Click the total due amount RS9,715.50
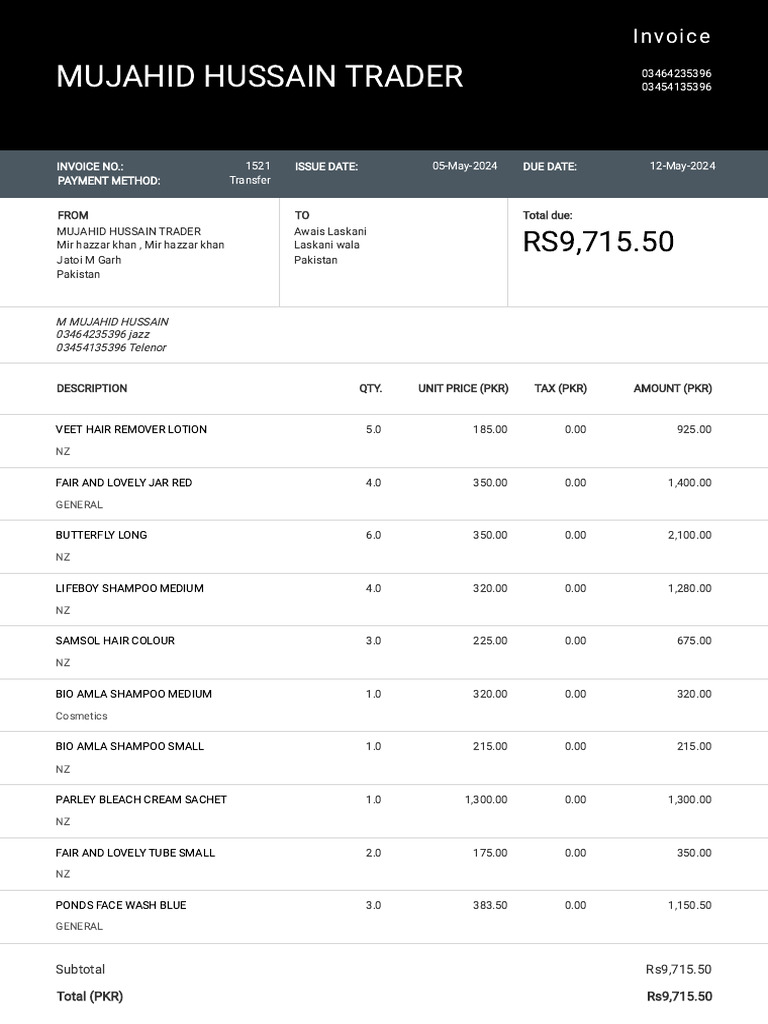This screenshot has width=768, height=1024. click(x=598, y=241)
